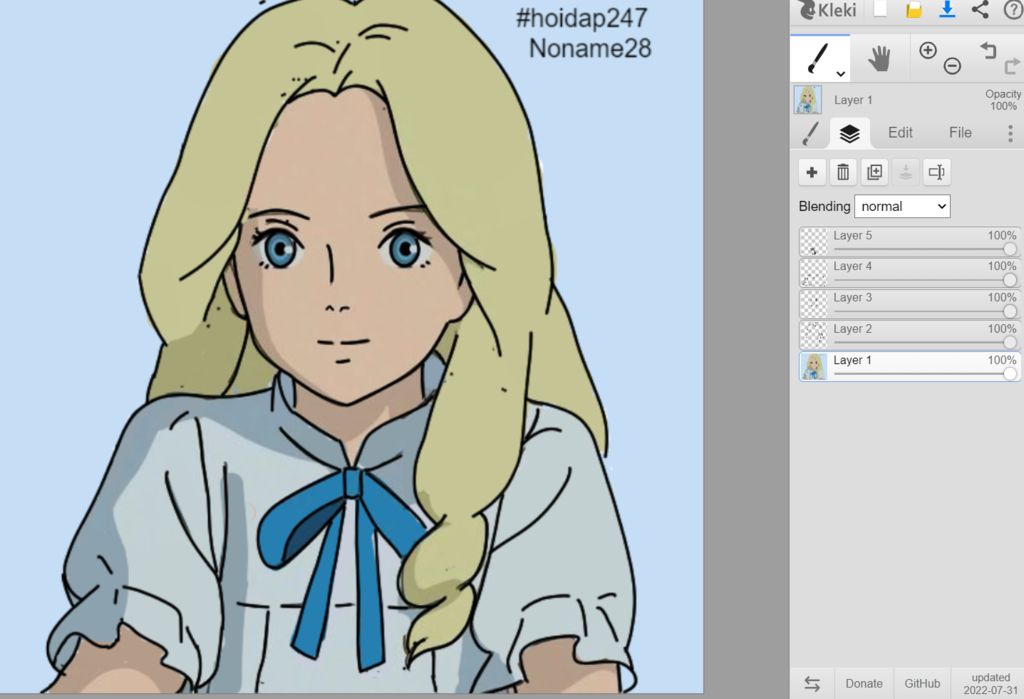
Task: Select Layer 5 in the layers list
Action: point(910,242)
